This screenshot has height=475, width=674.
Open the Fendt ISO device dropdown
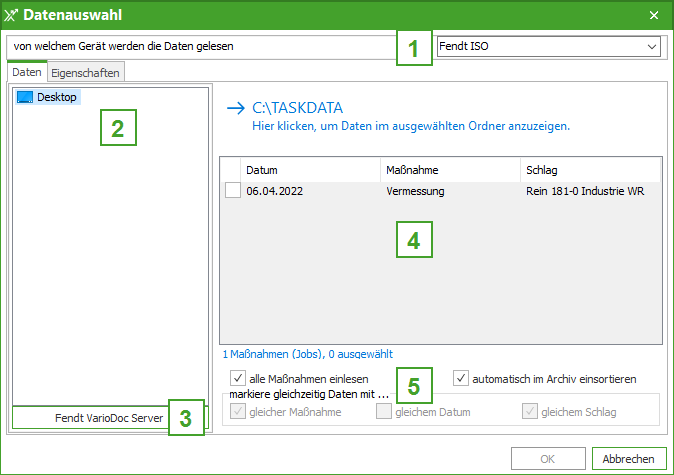click(652, 46)
